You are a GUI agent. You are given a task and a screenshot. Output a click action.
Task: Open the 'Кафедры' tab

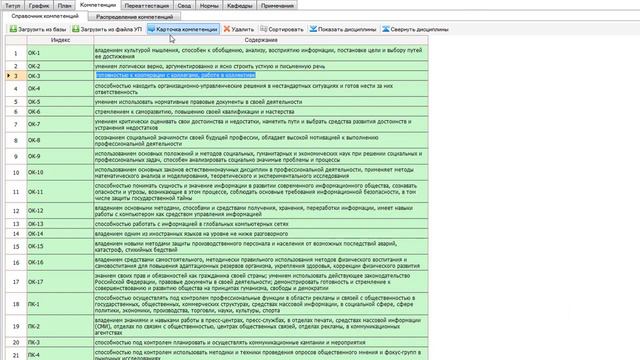coord(240,6)
